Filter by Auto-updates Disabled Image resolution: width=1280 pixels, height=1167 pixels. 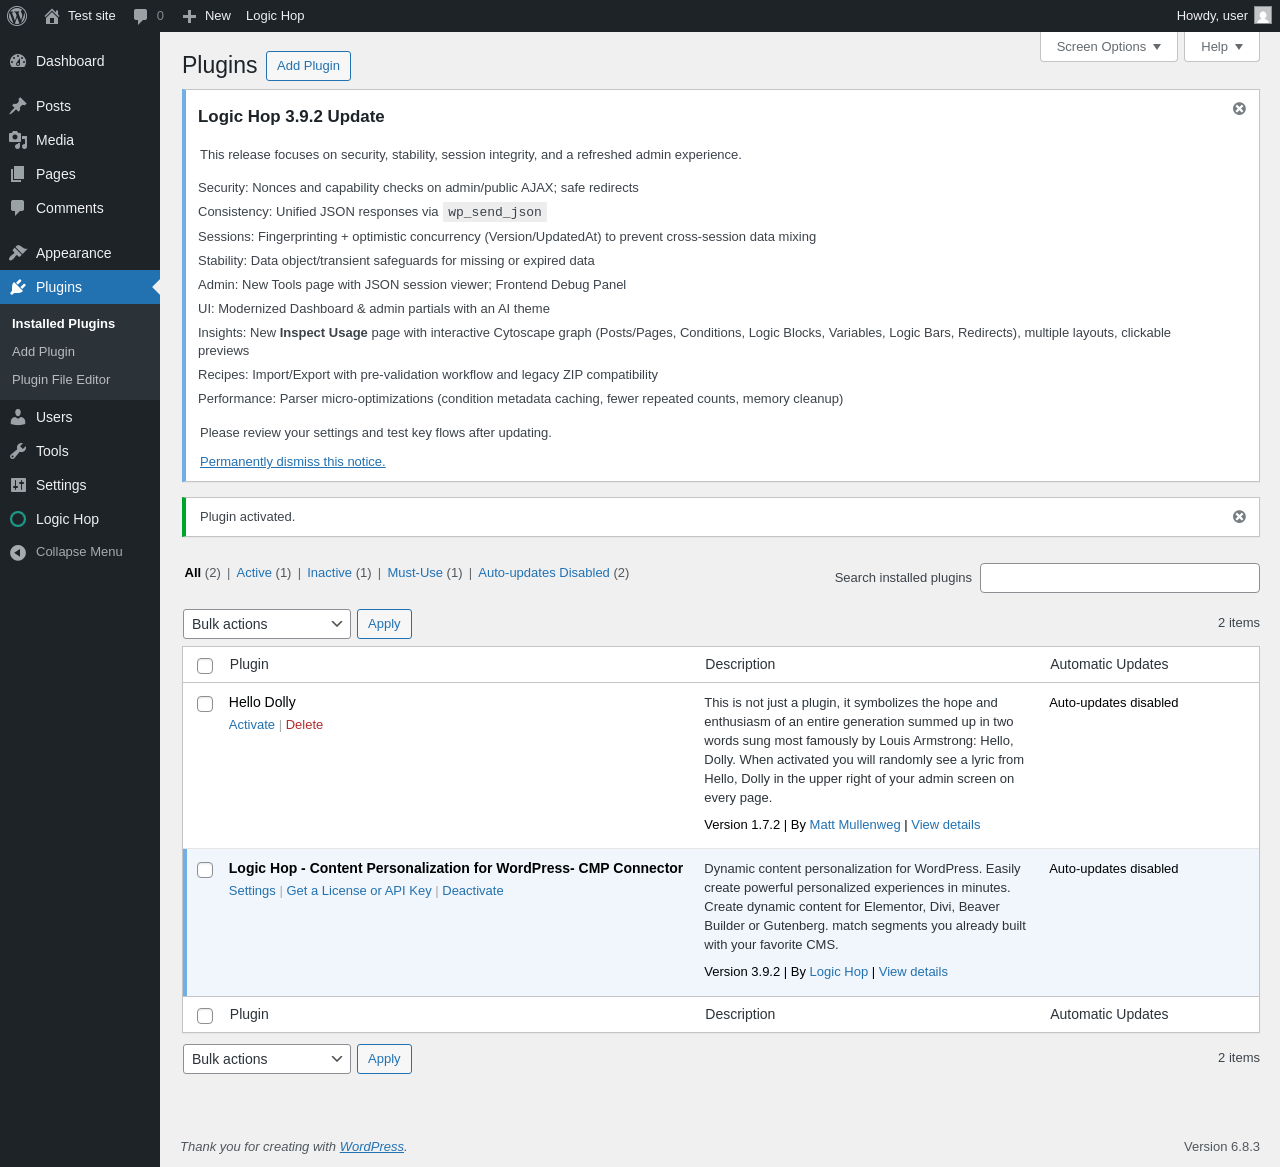[544, 573]
